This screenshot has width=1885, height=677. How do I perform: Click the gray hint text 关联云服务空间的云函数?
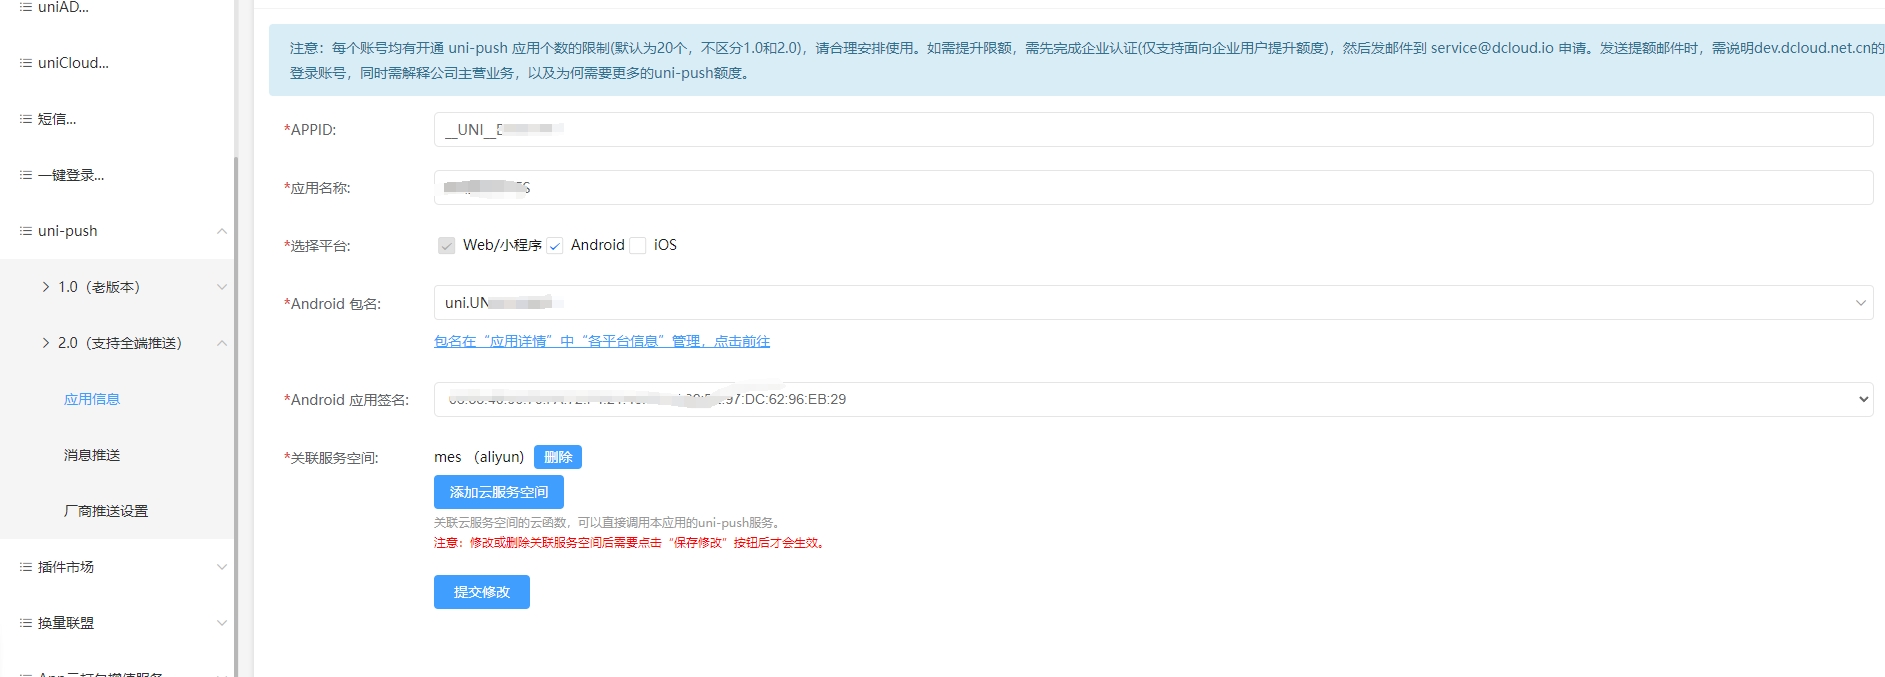pos(609,523)
